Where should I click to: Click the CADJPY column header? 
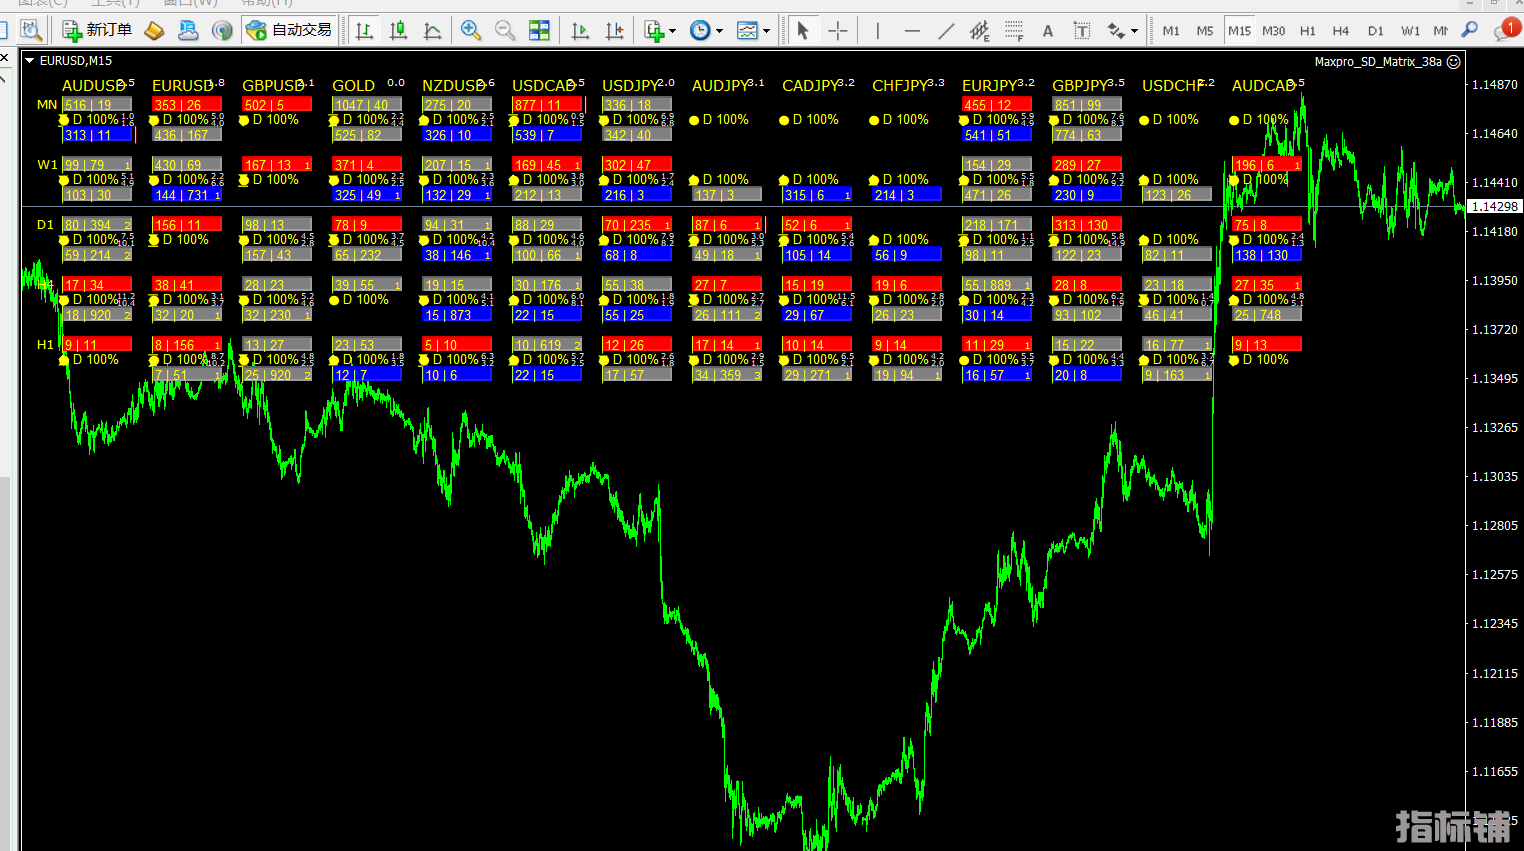(811, 86)
